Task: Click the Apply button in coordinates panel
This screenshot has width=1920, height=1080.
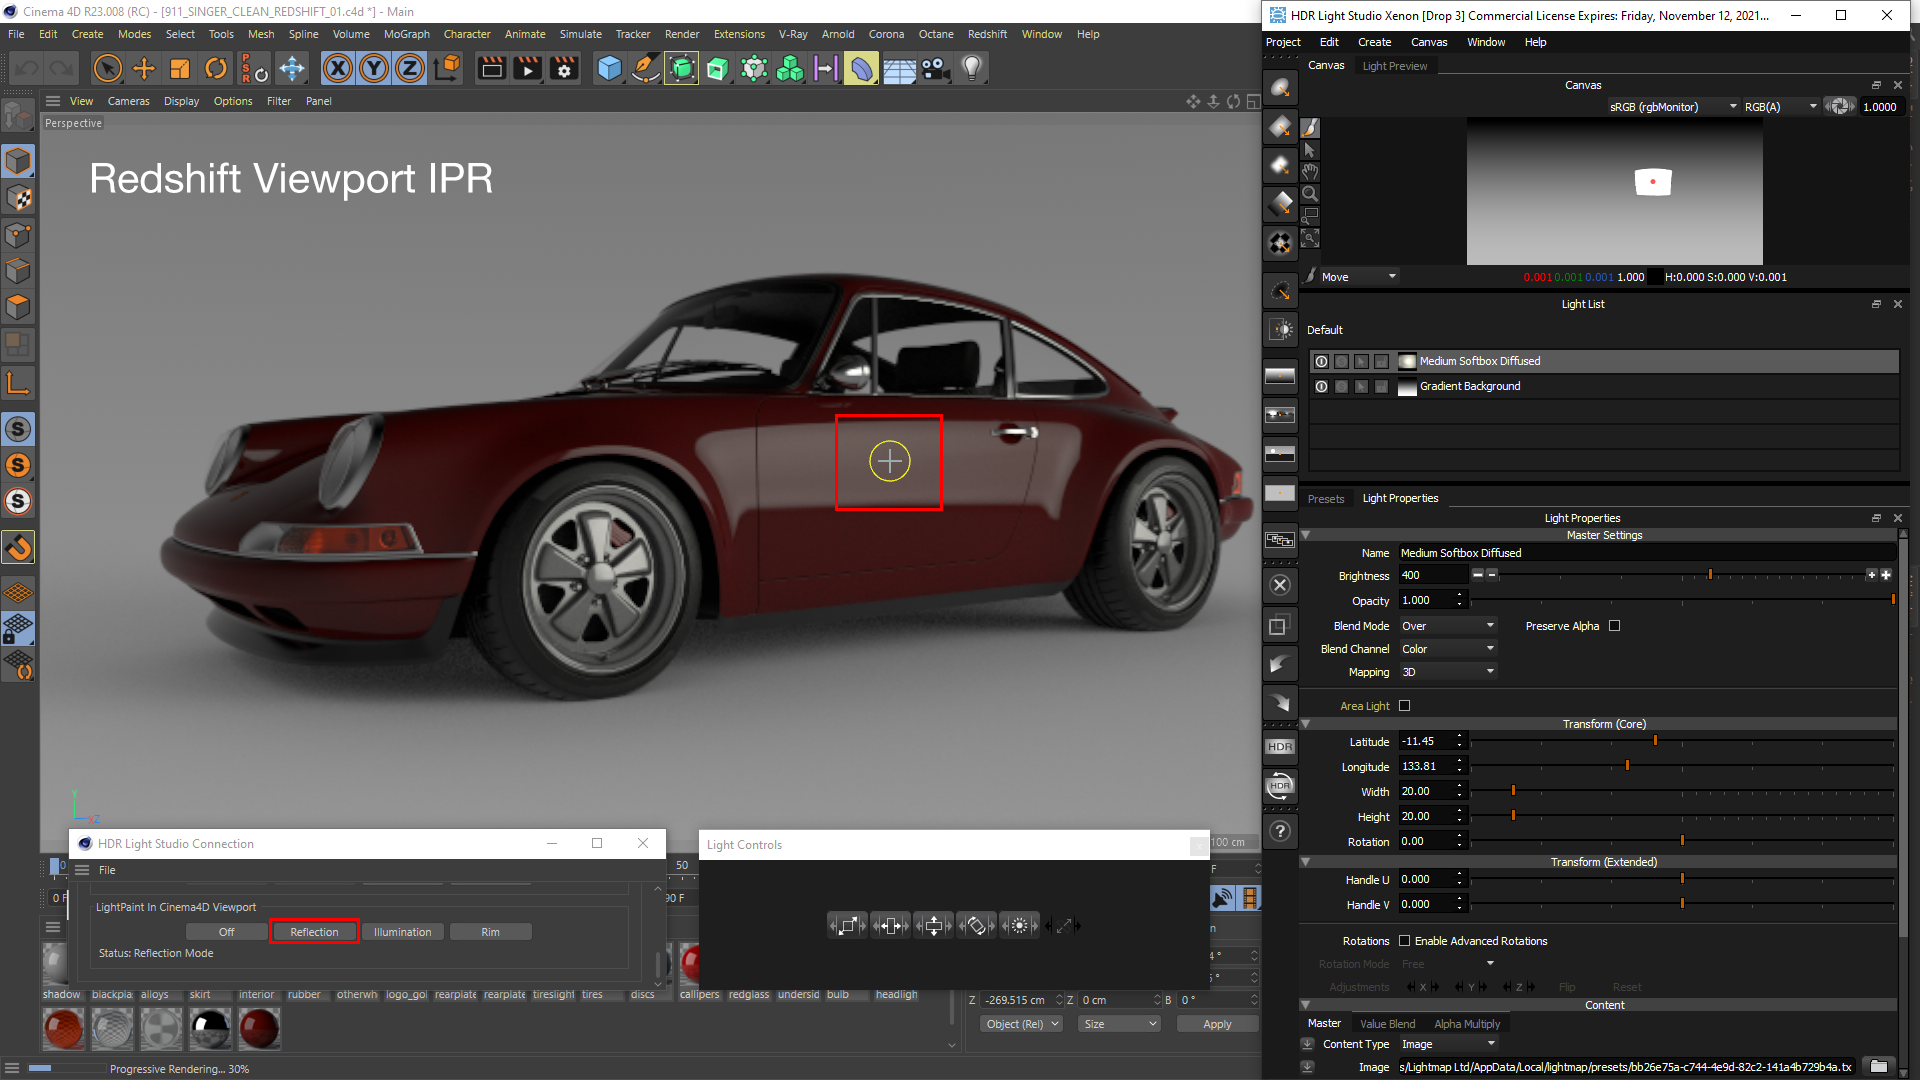Action: point(1217,1024)
